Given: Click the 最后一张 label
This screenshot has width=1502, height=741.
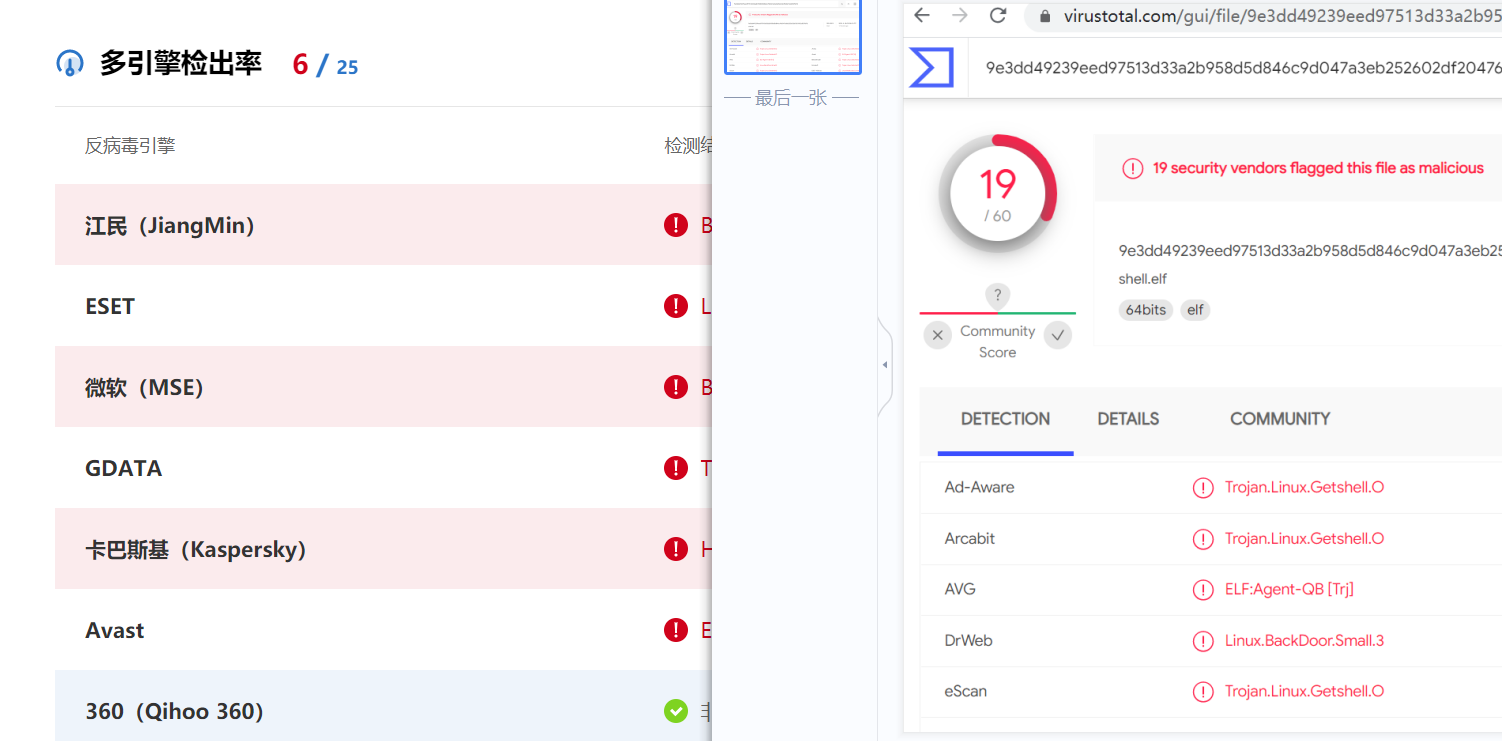Looking at the screenshot, I should click(791, 98).
